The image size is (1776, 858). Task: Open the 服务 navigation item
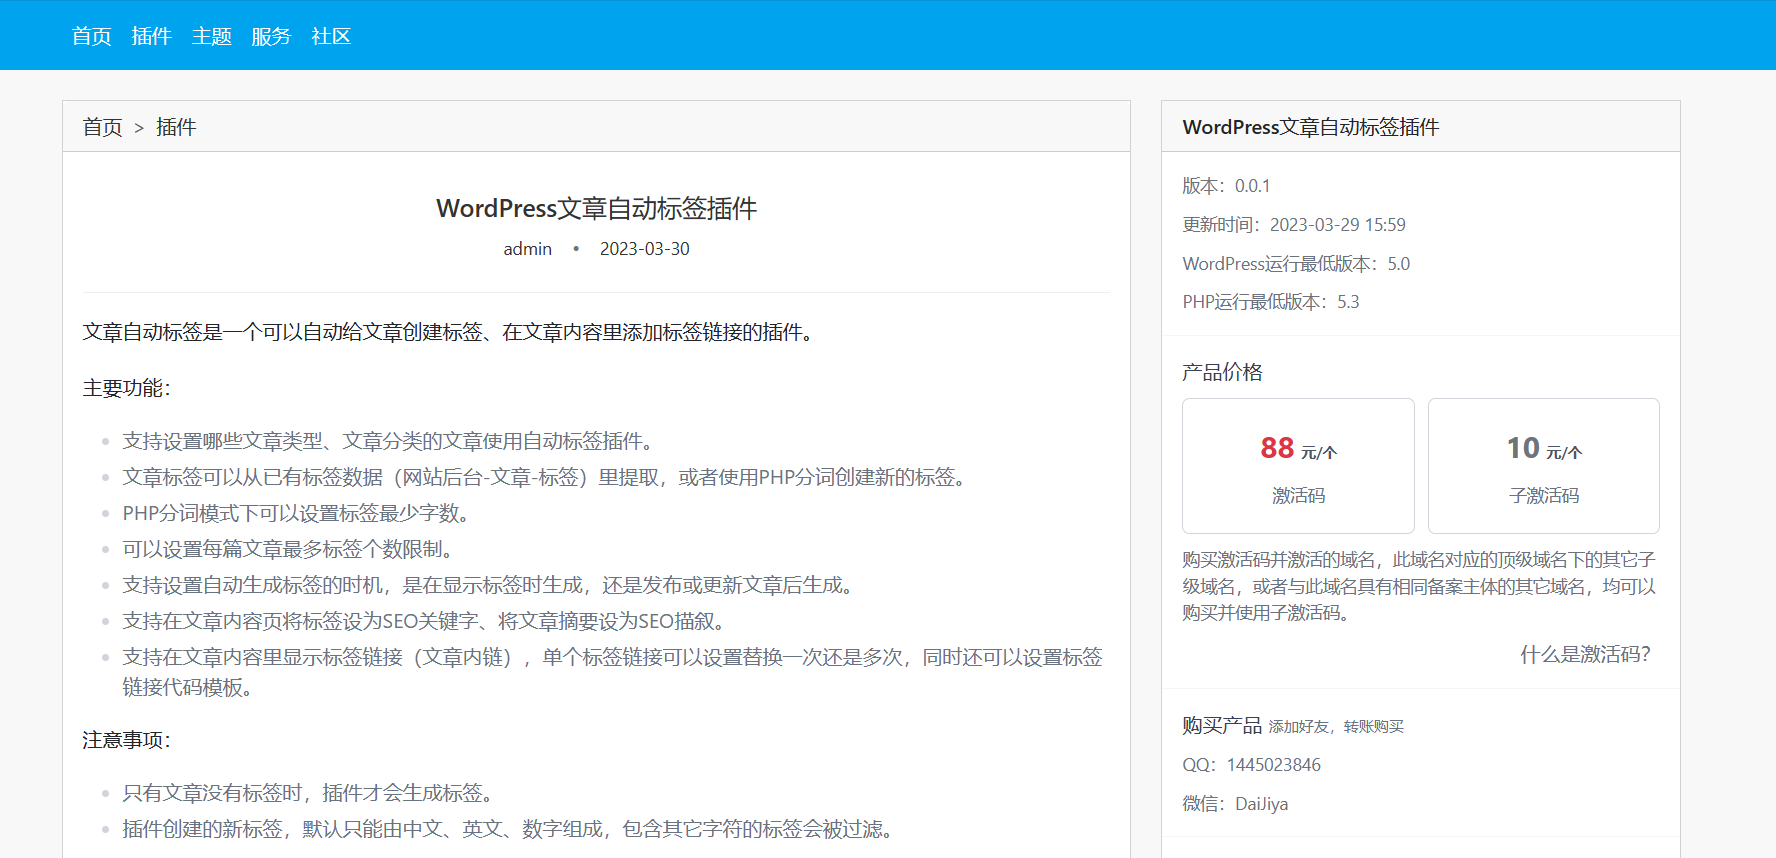271,36
